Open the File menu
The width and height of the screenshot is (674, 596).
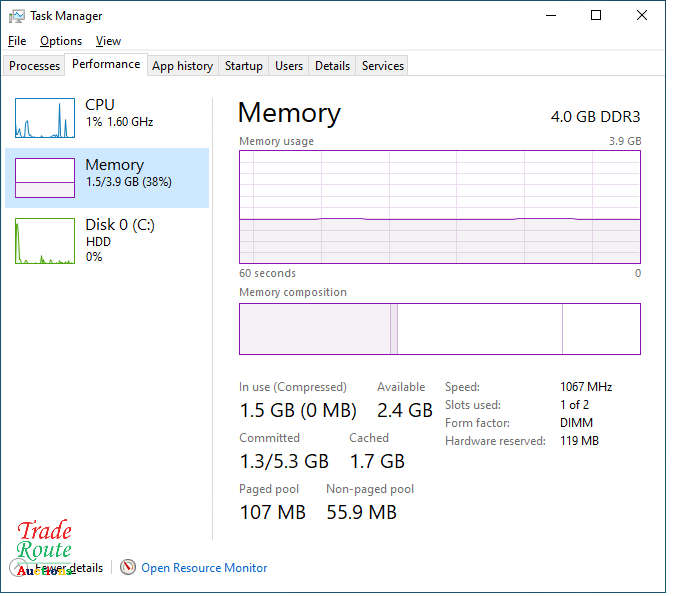point(17,41)
